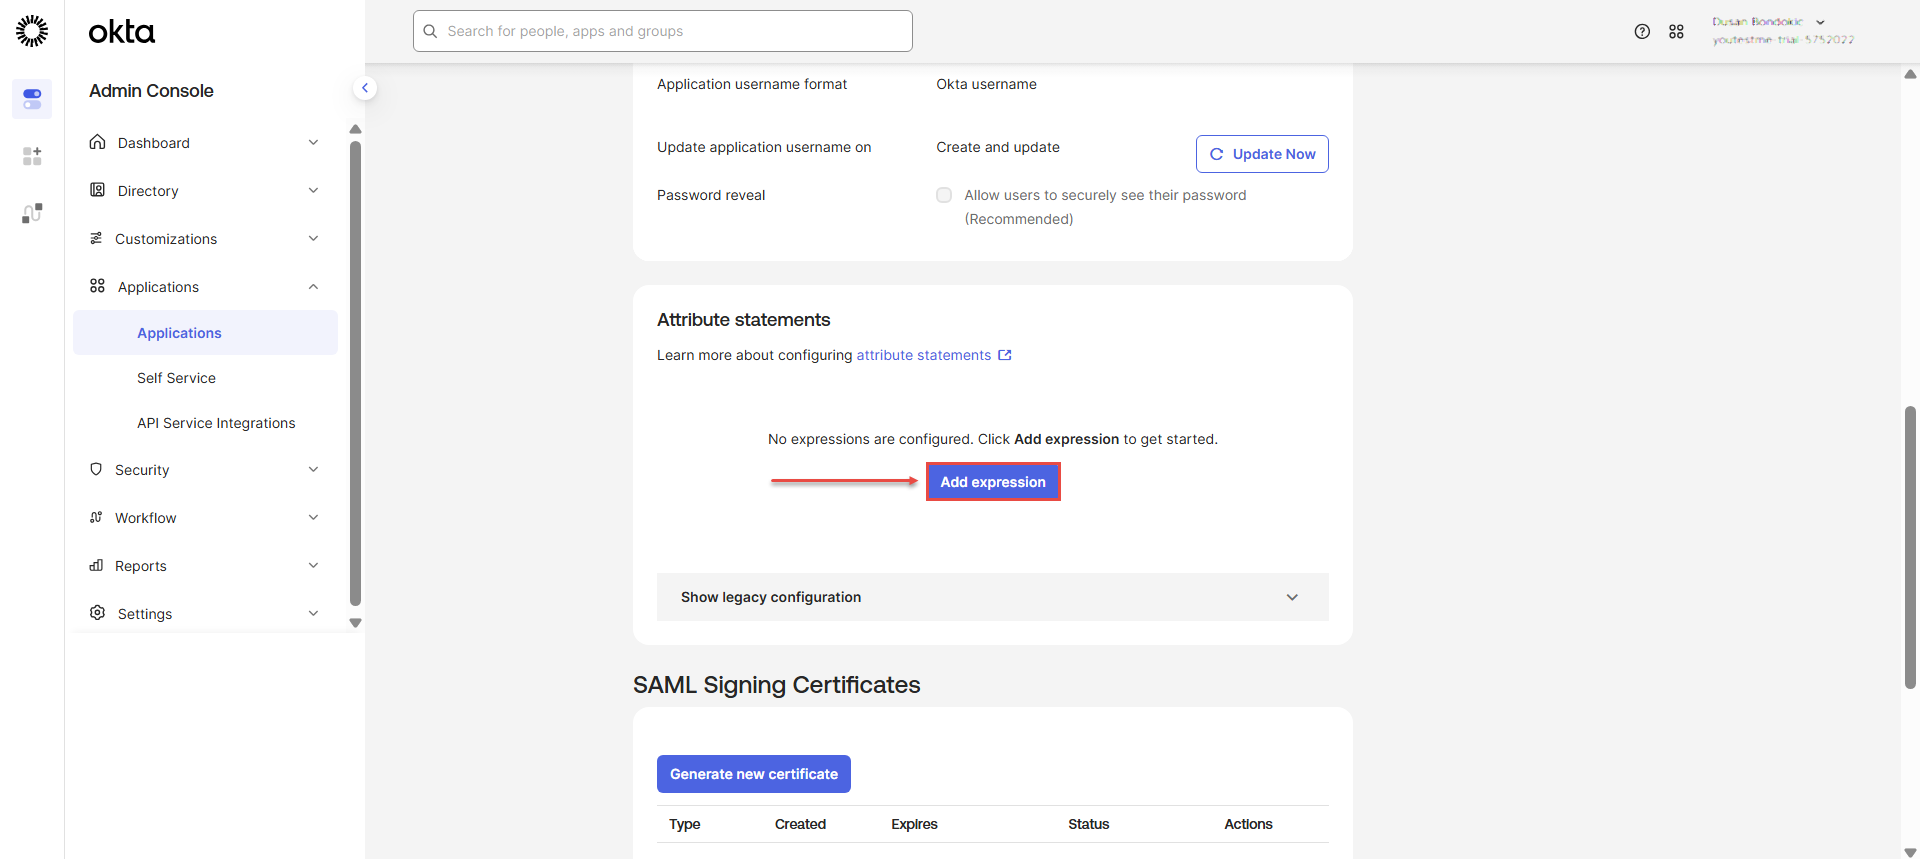Screen dimensions: 1920x859
Task: Click the Generate new certificate button
Action: (753, 774)
